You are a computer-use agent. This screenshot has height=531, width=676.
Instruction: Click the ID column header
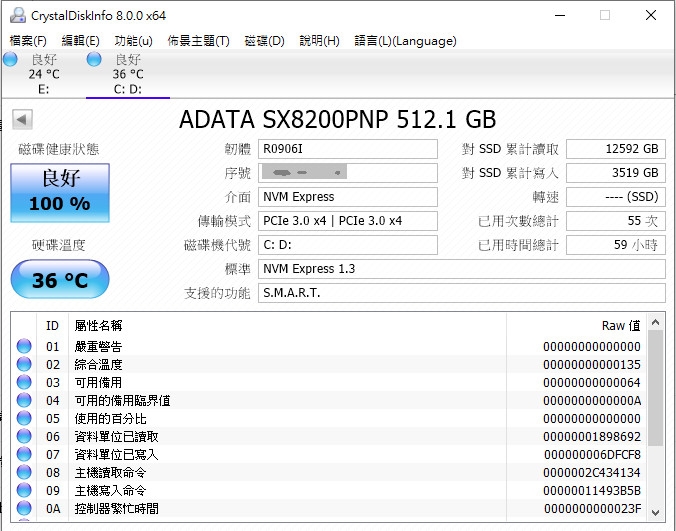point(52,325)
